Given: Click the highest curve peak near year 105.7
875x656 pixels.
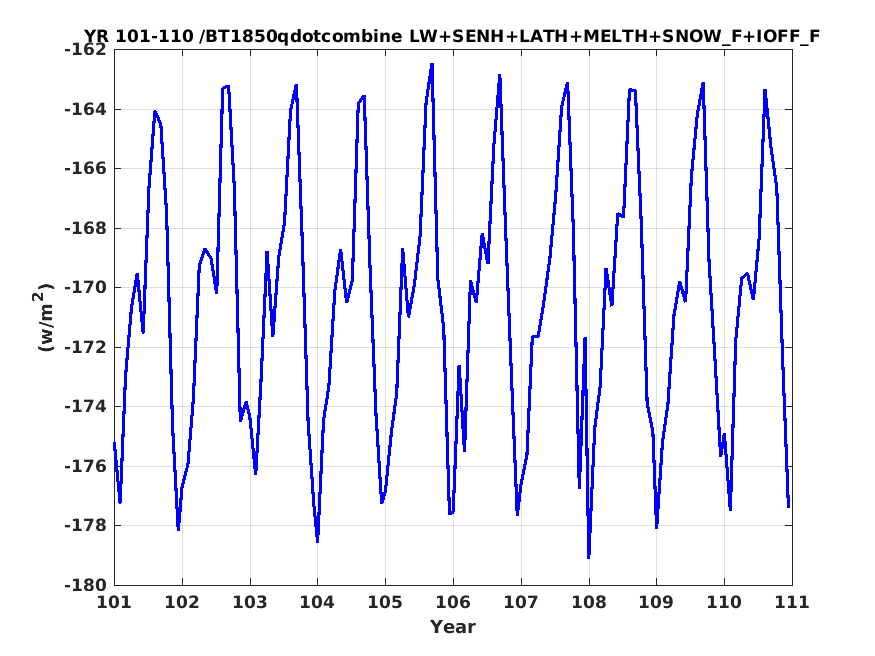Looking at the screenshot, I should tap(432, 65).
